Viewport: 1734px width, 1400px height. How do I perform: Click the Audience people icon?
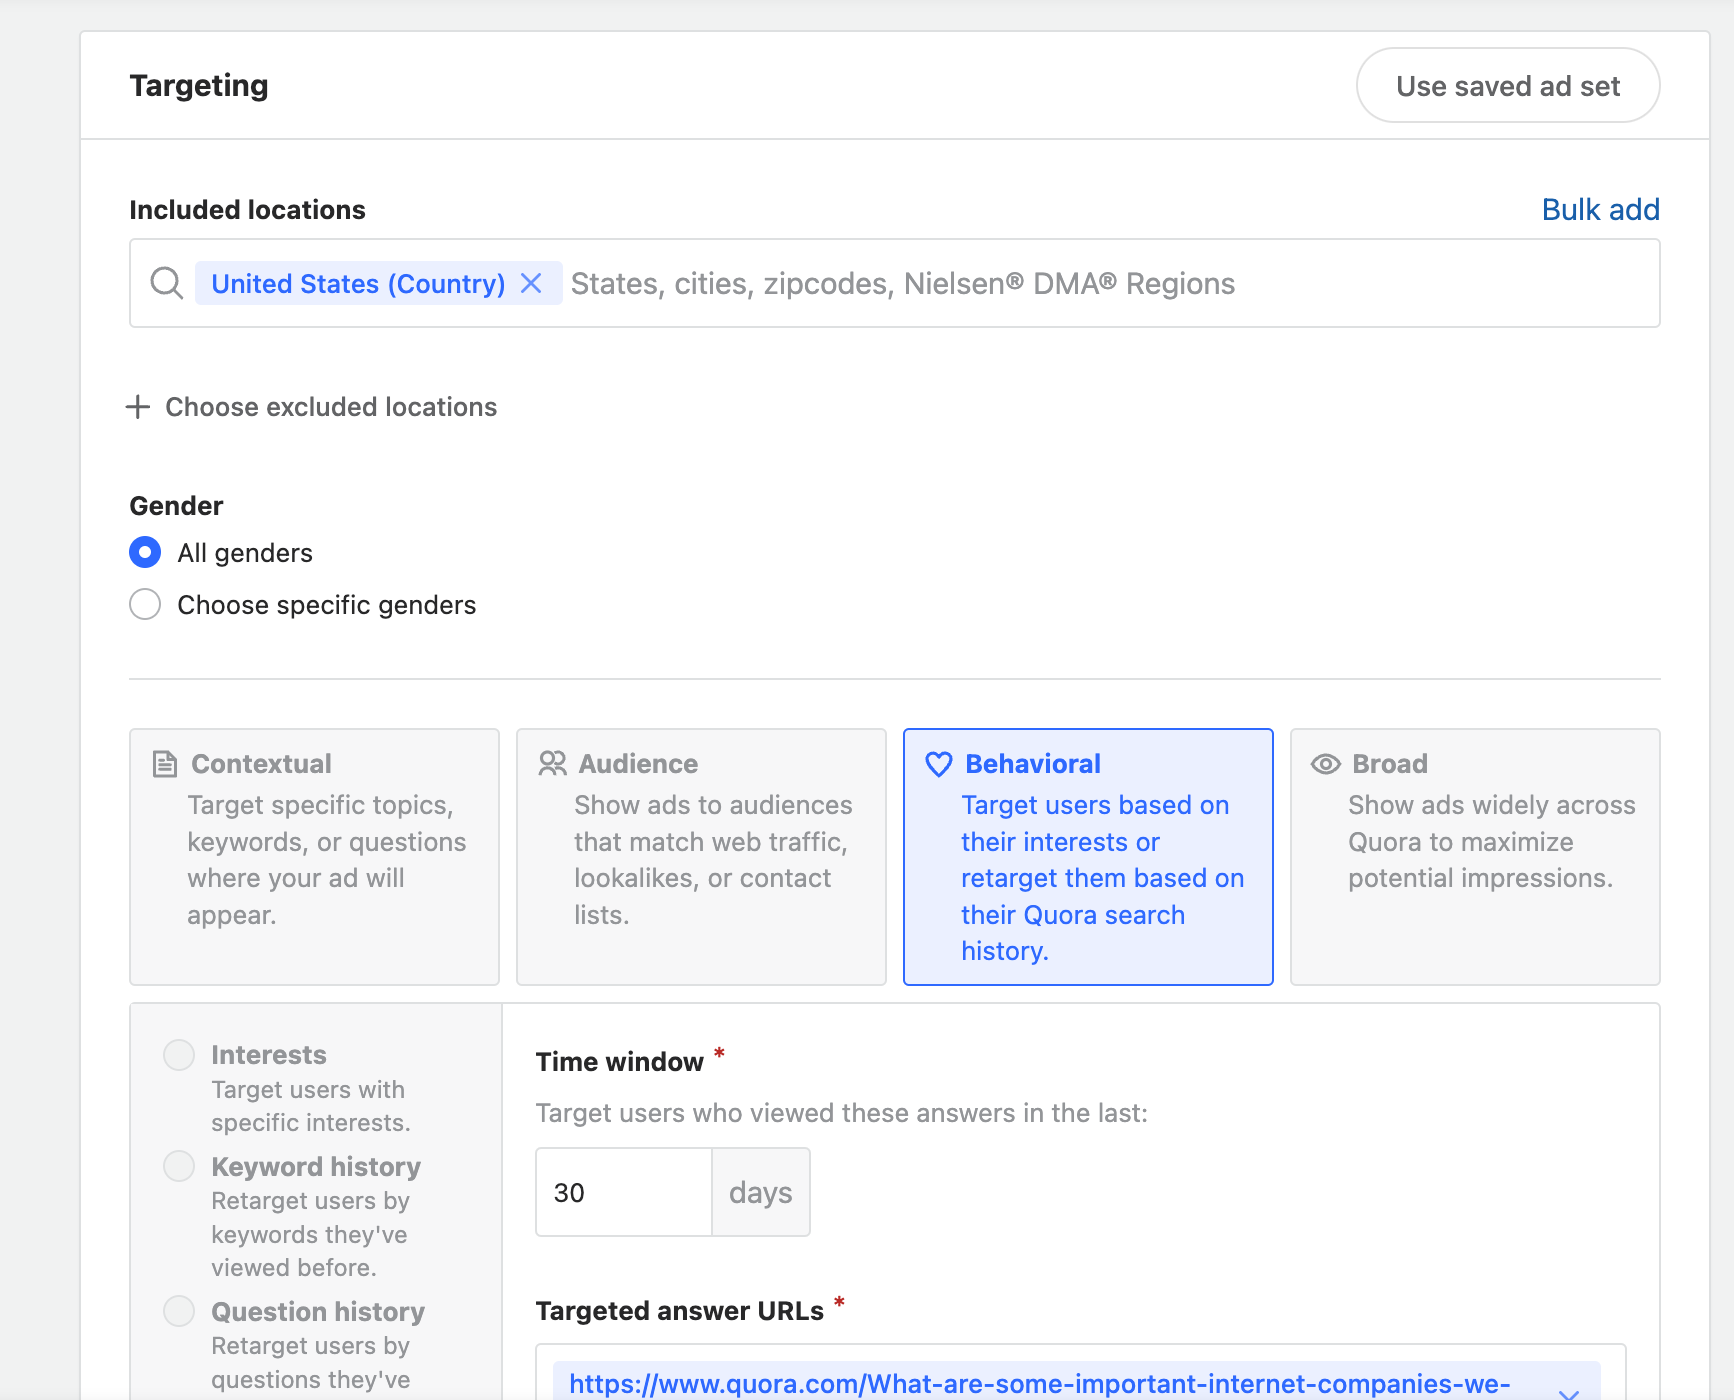pyautogui.click(x=552, y=764)
